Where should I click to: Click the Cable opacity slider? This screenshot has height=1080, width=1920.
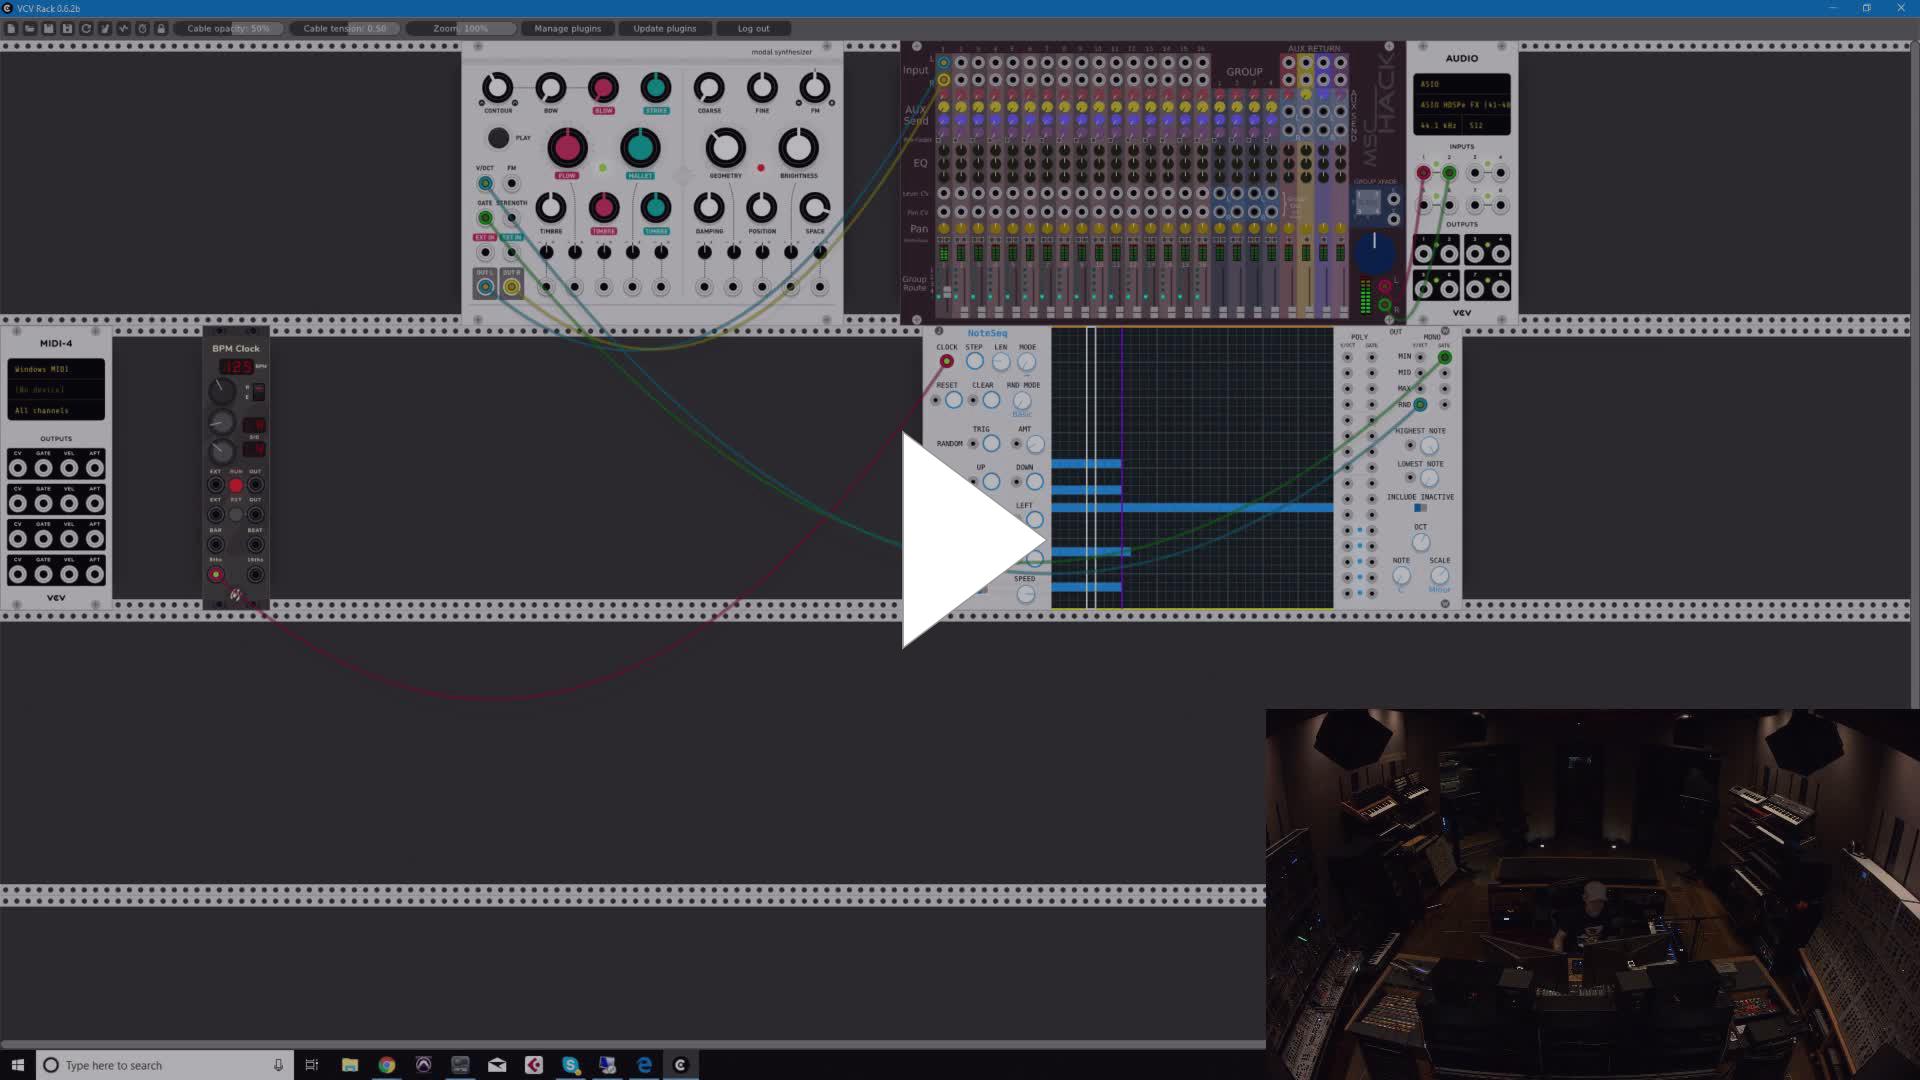point(229,28)
